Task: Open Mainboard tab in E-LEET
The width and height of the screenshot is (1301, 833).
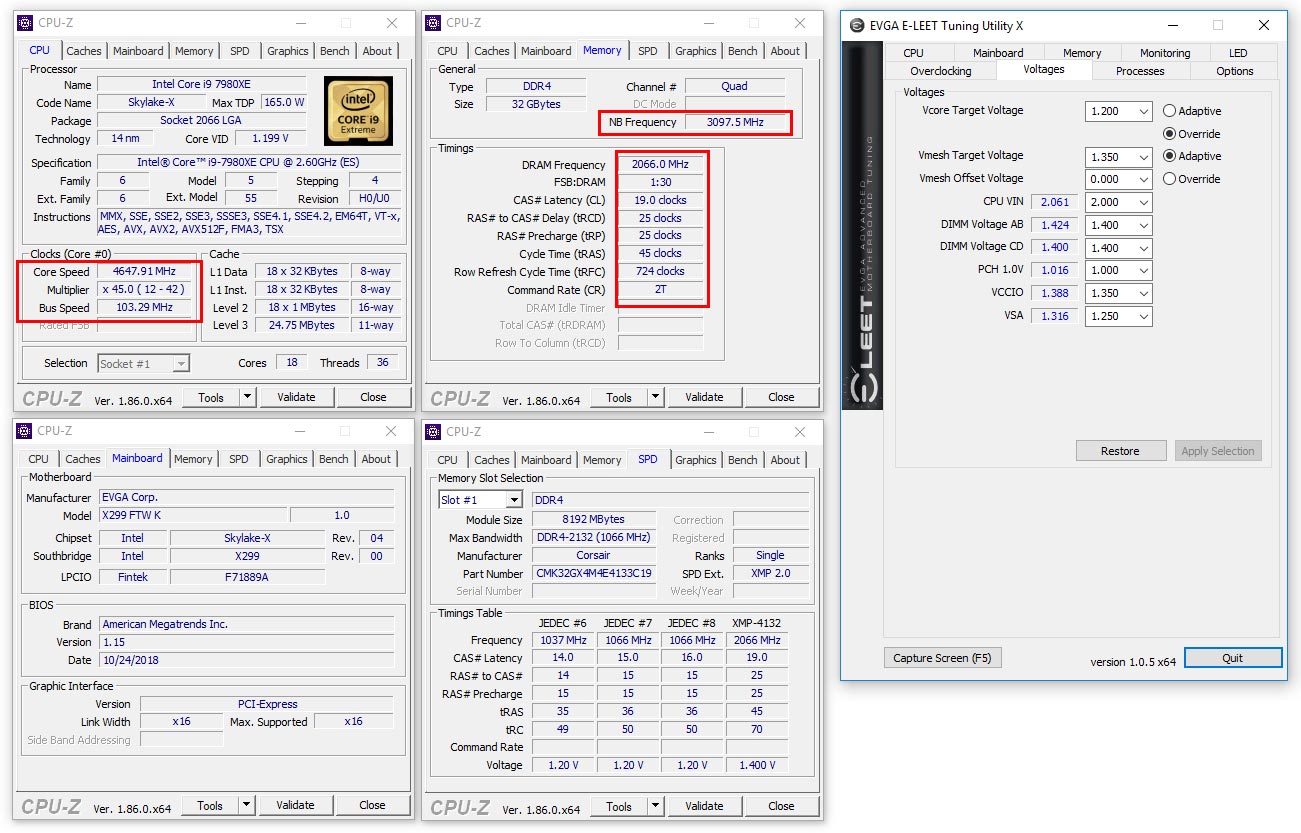Action: click(998, 53)
